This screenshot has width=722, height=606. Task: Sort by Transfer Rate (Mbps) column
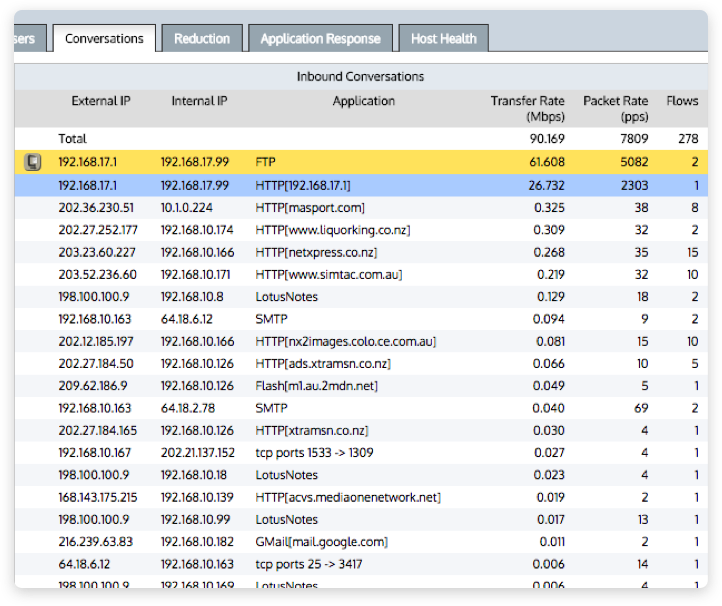click(x=528, y=108)
